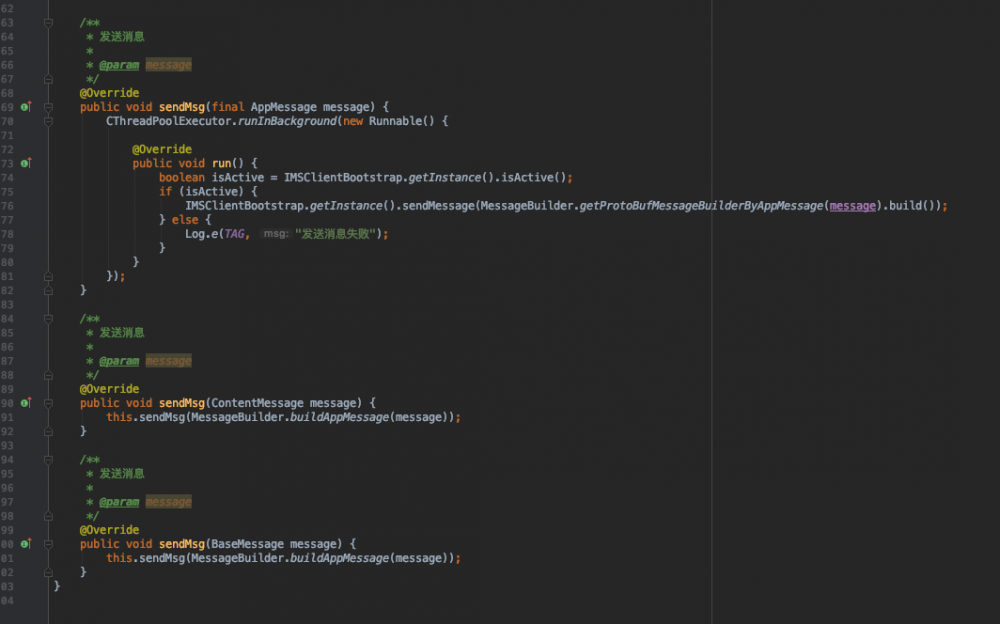Click buildAppMessage call on line 91
Screen dimensions: 1000x624
339,417
